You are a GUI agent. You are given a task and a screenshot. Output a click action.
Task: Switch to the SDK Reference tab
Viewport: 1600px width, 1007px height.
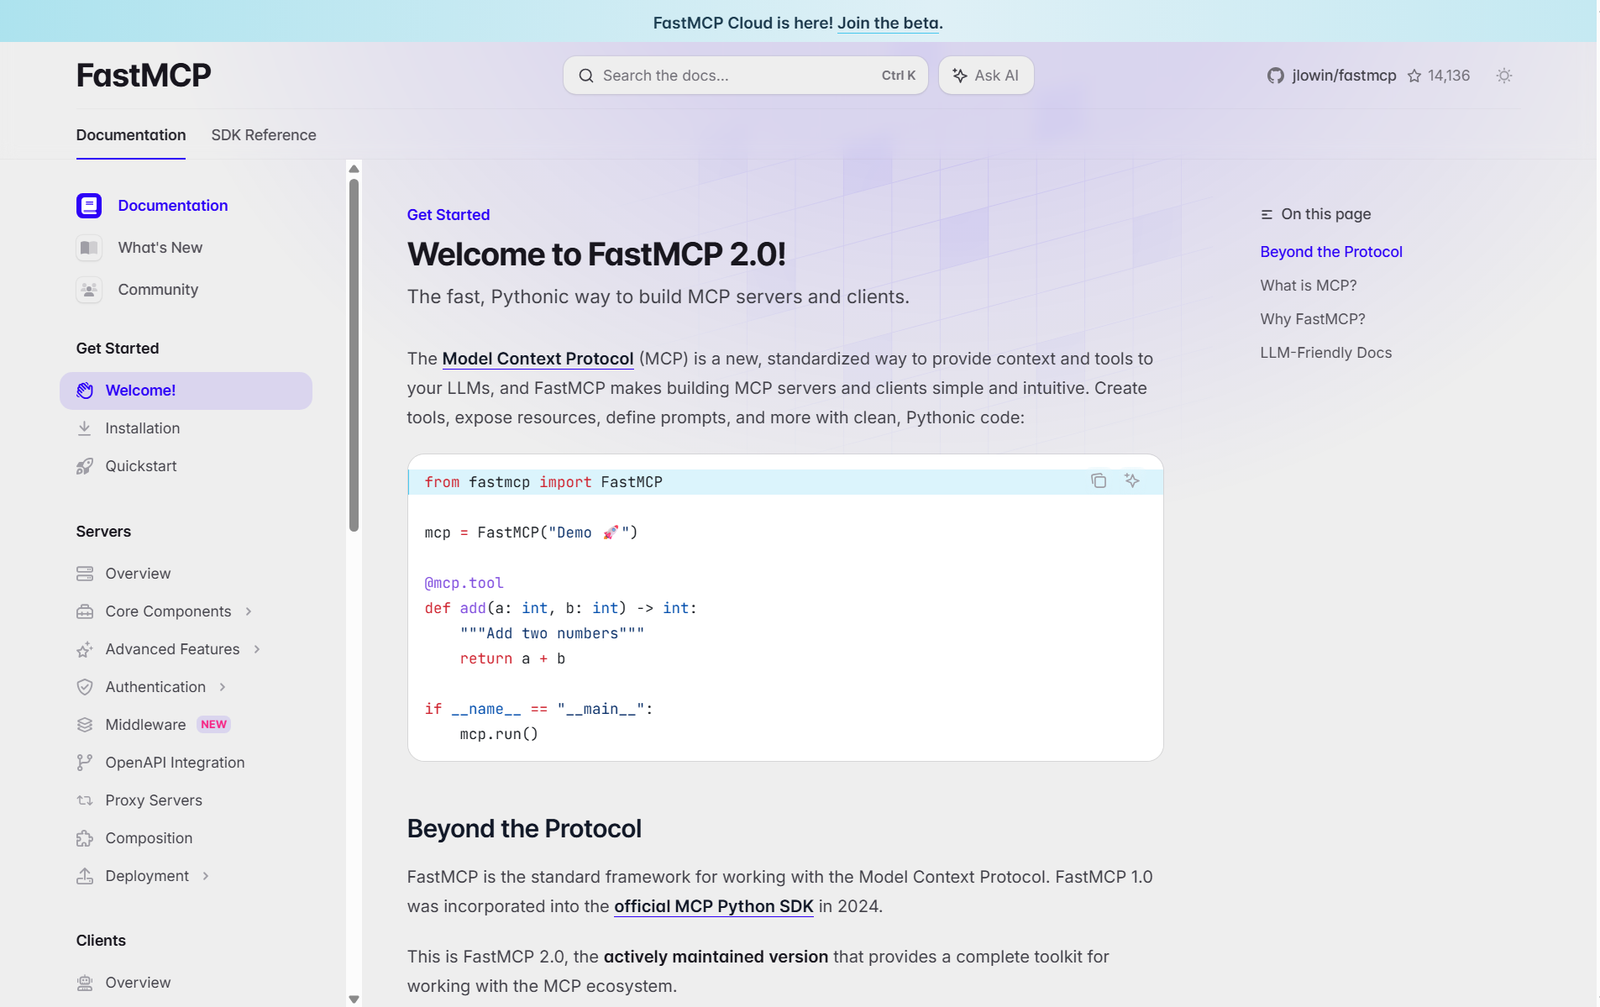263,135
